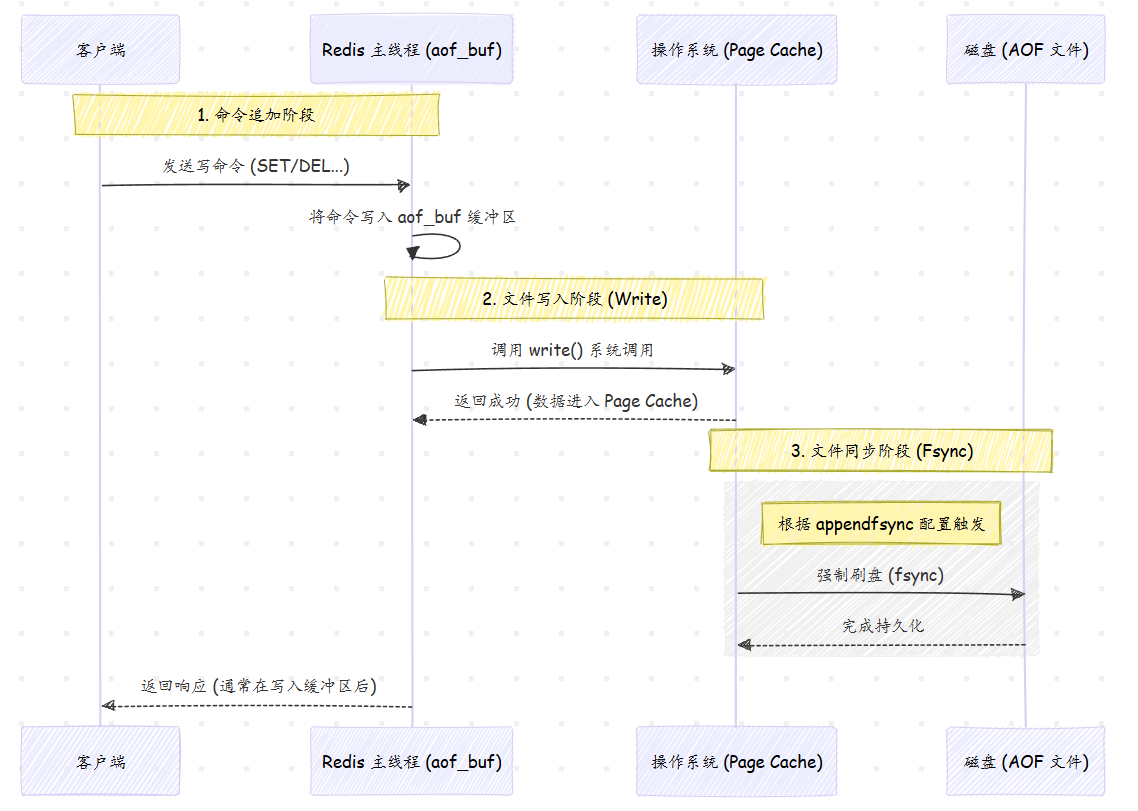Select the message '返回成功 (数据进入 Page Cache)'
1138x811 pixels.
576,401
